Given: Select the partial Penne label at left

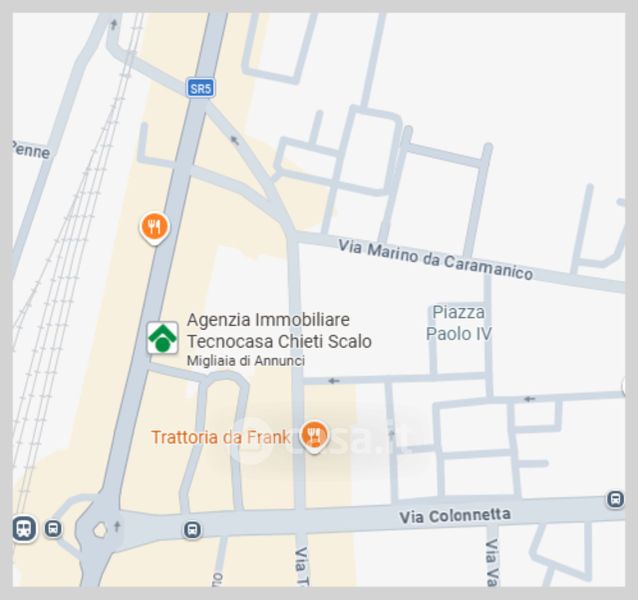Looking at the screenshot, I should click(x=31, y=150).
